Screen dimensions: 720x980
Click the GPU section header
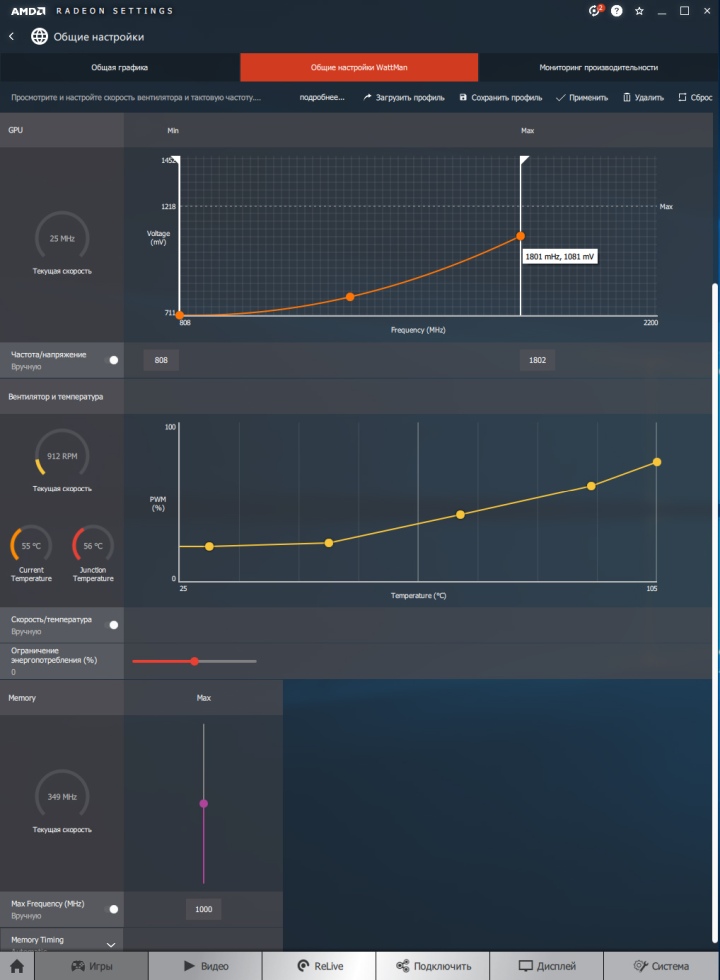[61, 130]
